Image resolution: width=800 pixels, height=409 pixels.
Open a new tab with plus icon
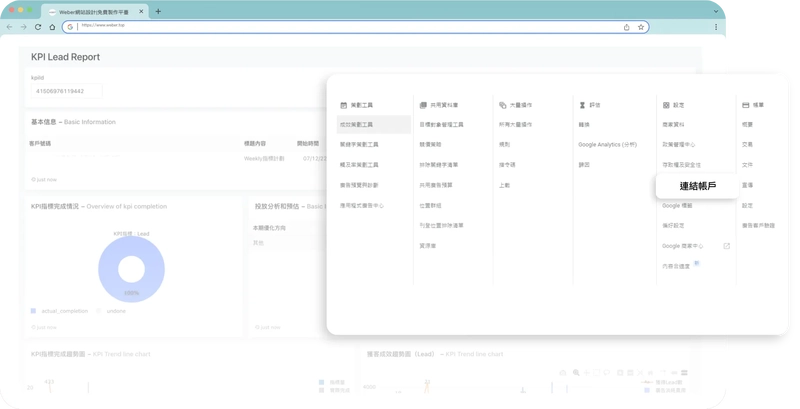pos(158,11)
